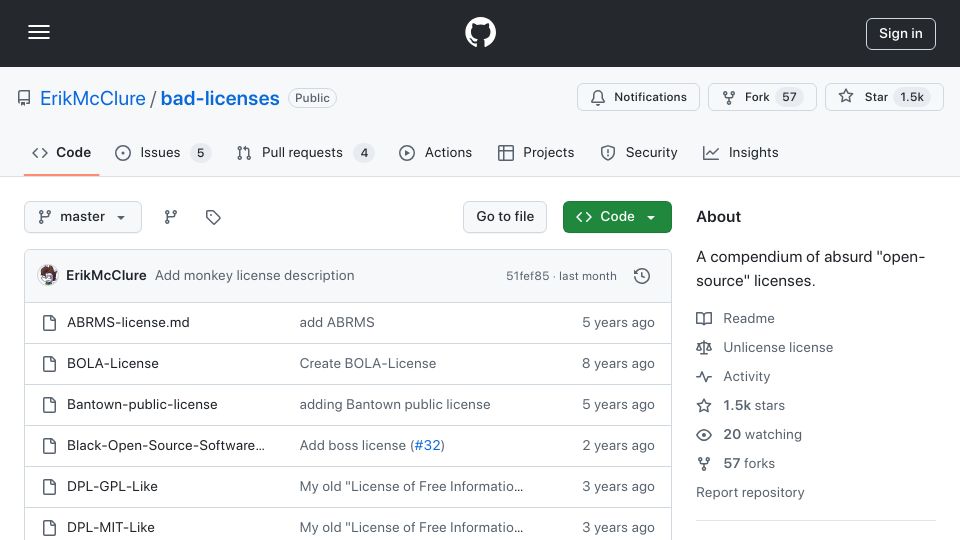Open the Readme link in About
This screenshot has width=960, height=540.
pyautogui.click(x=748, y=318)
